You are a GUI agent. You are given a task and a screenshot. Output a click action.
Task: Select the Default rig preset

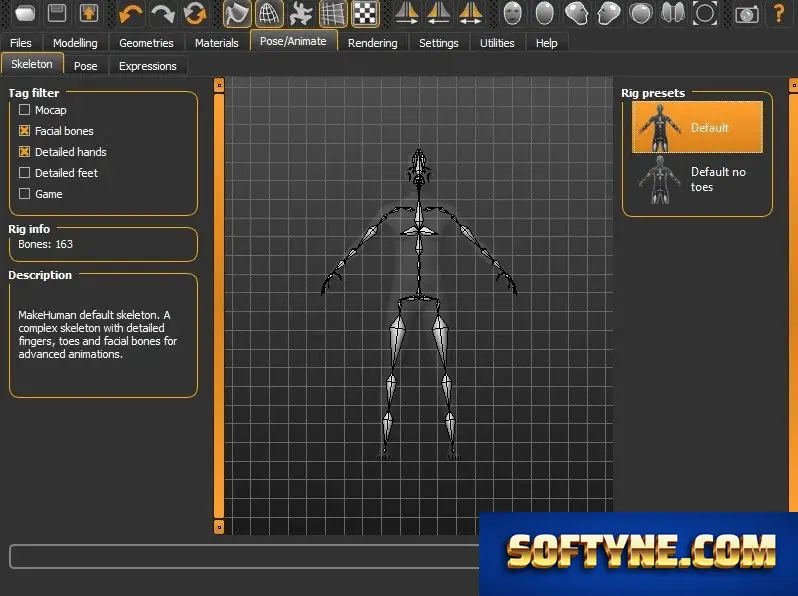pyautogui.click(x=697, y=127)
